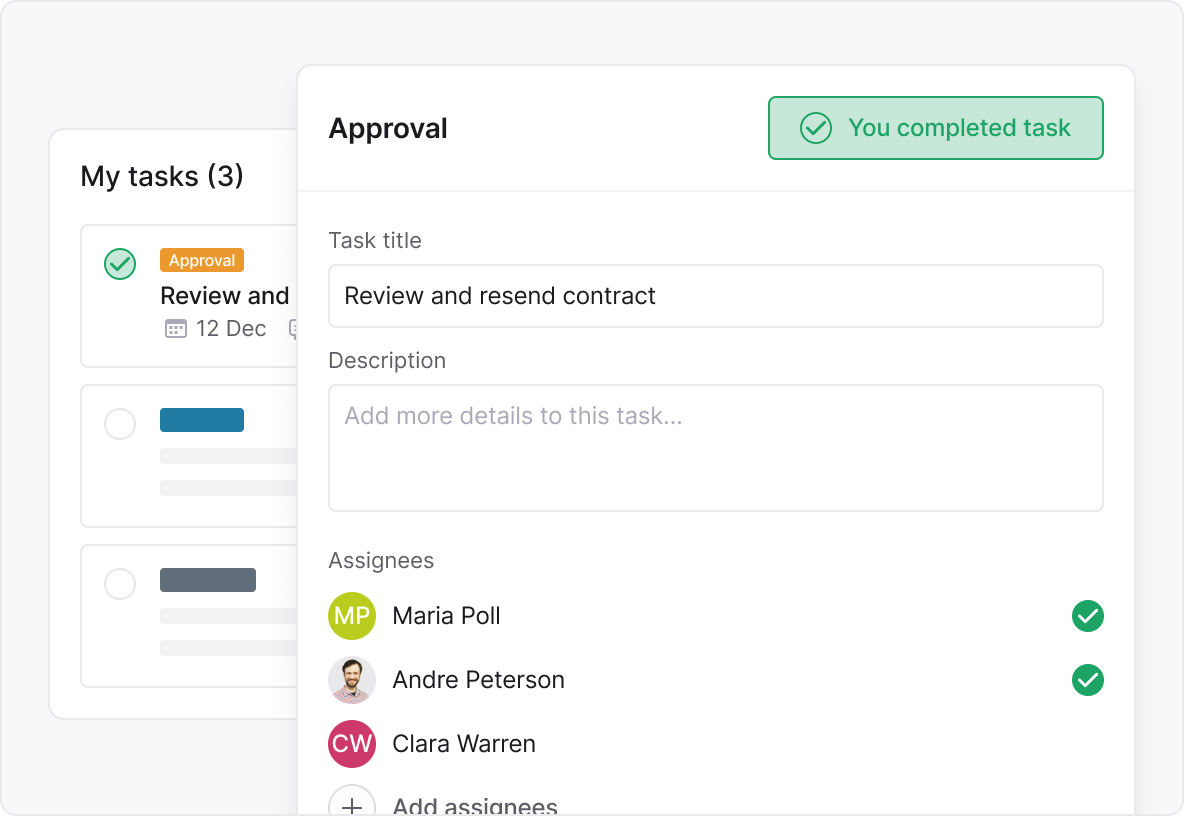Screen dimensions: 1184x816
Task: Click the Task title input field
Action: [716, 296]
